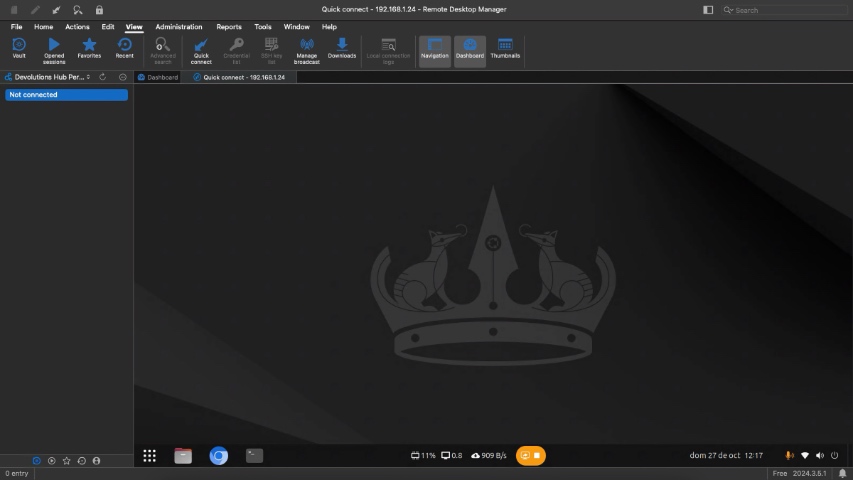Open the notifications bell in the status bar
The height and width of the screenshot is (480, 853).
coord(842,473)
